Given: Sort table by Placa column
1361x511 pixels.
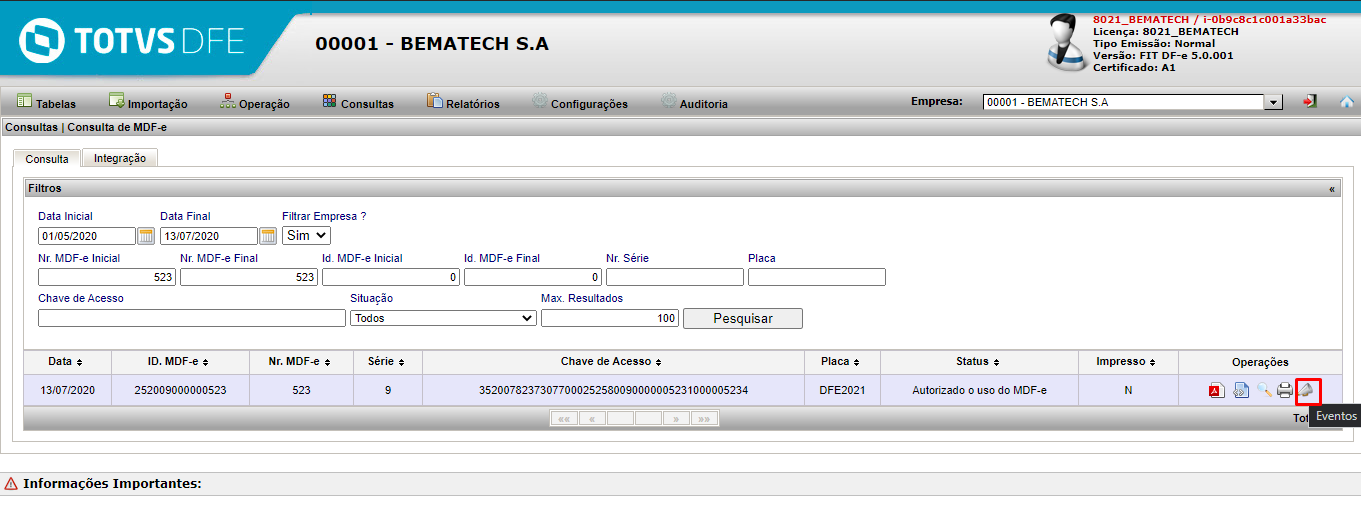Looking at the screenshot, I should [842, 362].
